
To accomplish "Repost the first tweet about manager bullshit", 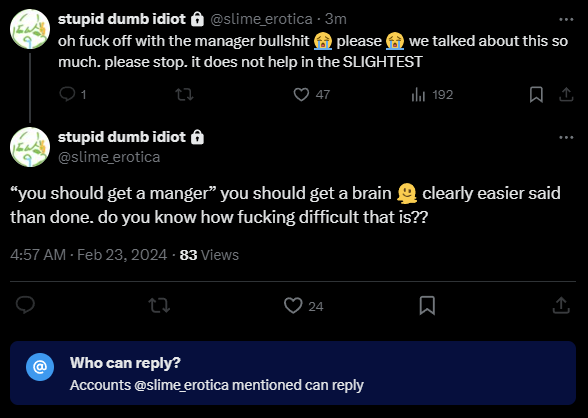I will pyautogui.click(x=184, y=94).
